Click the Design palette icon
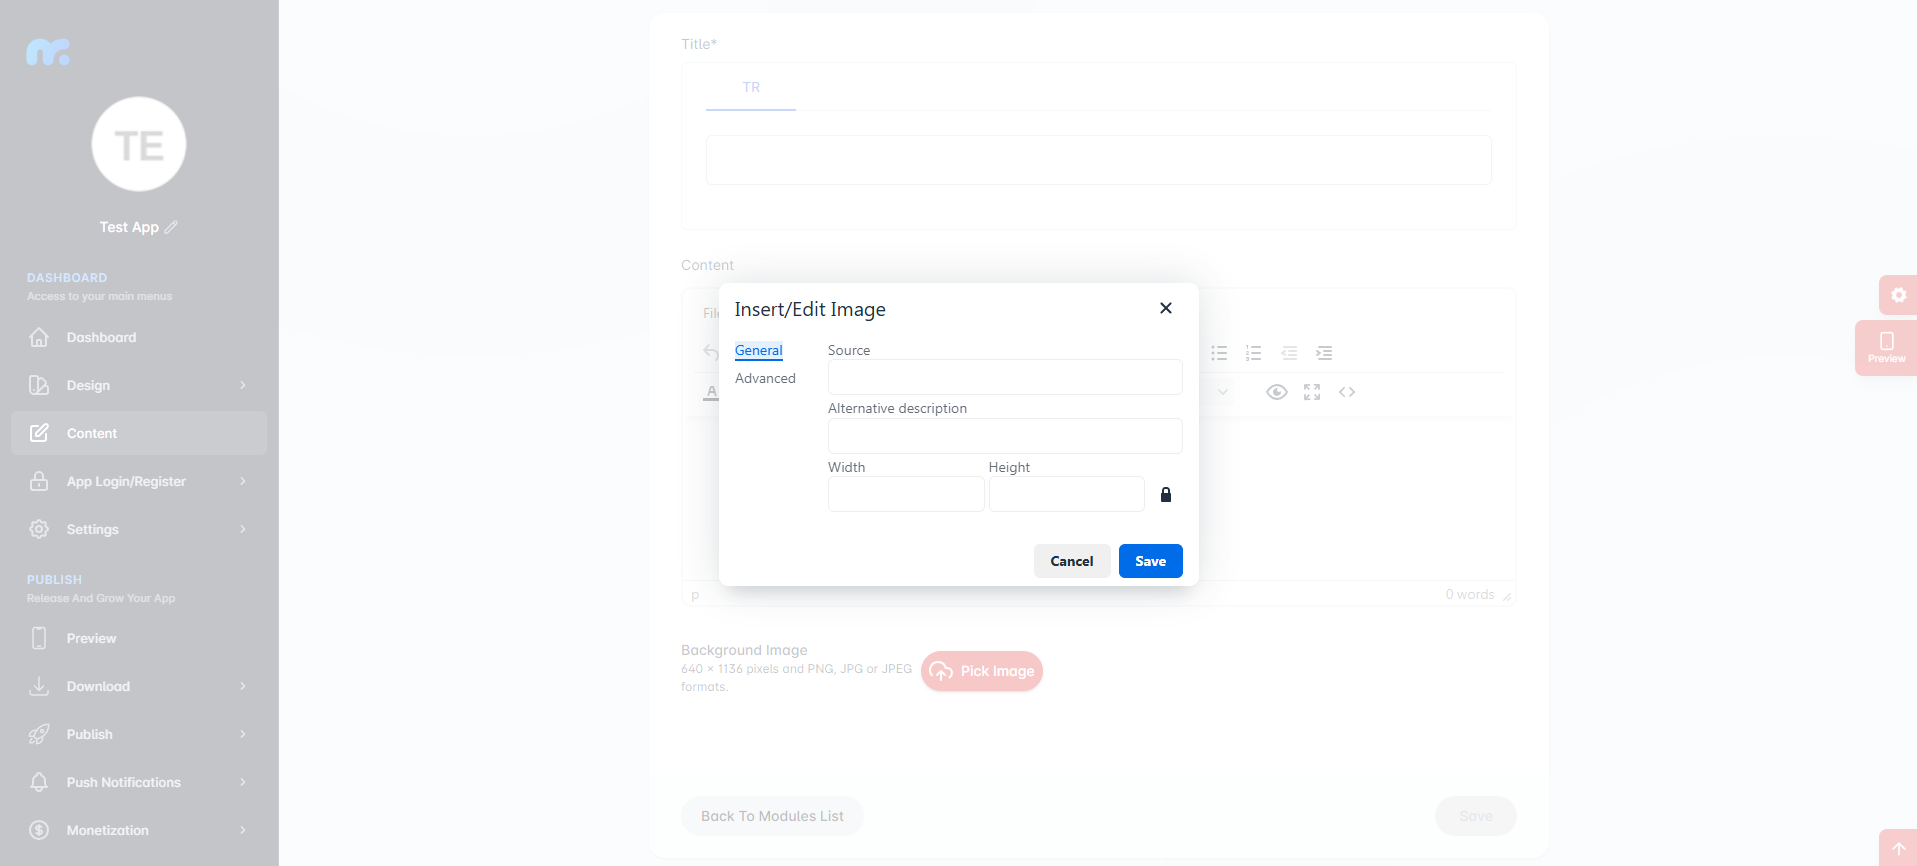 (39, 385)
